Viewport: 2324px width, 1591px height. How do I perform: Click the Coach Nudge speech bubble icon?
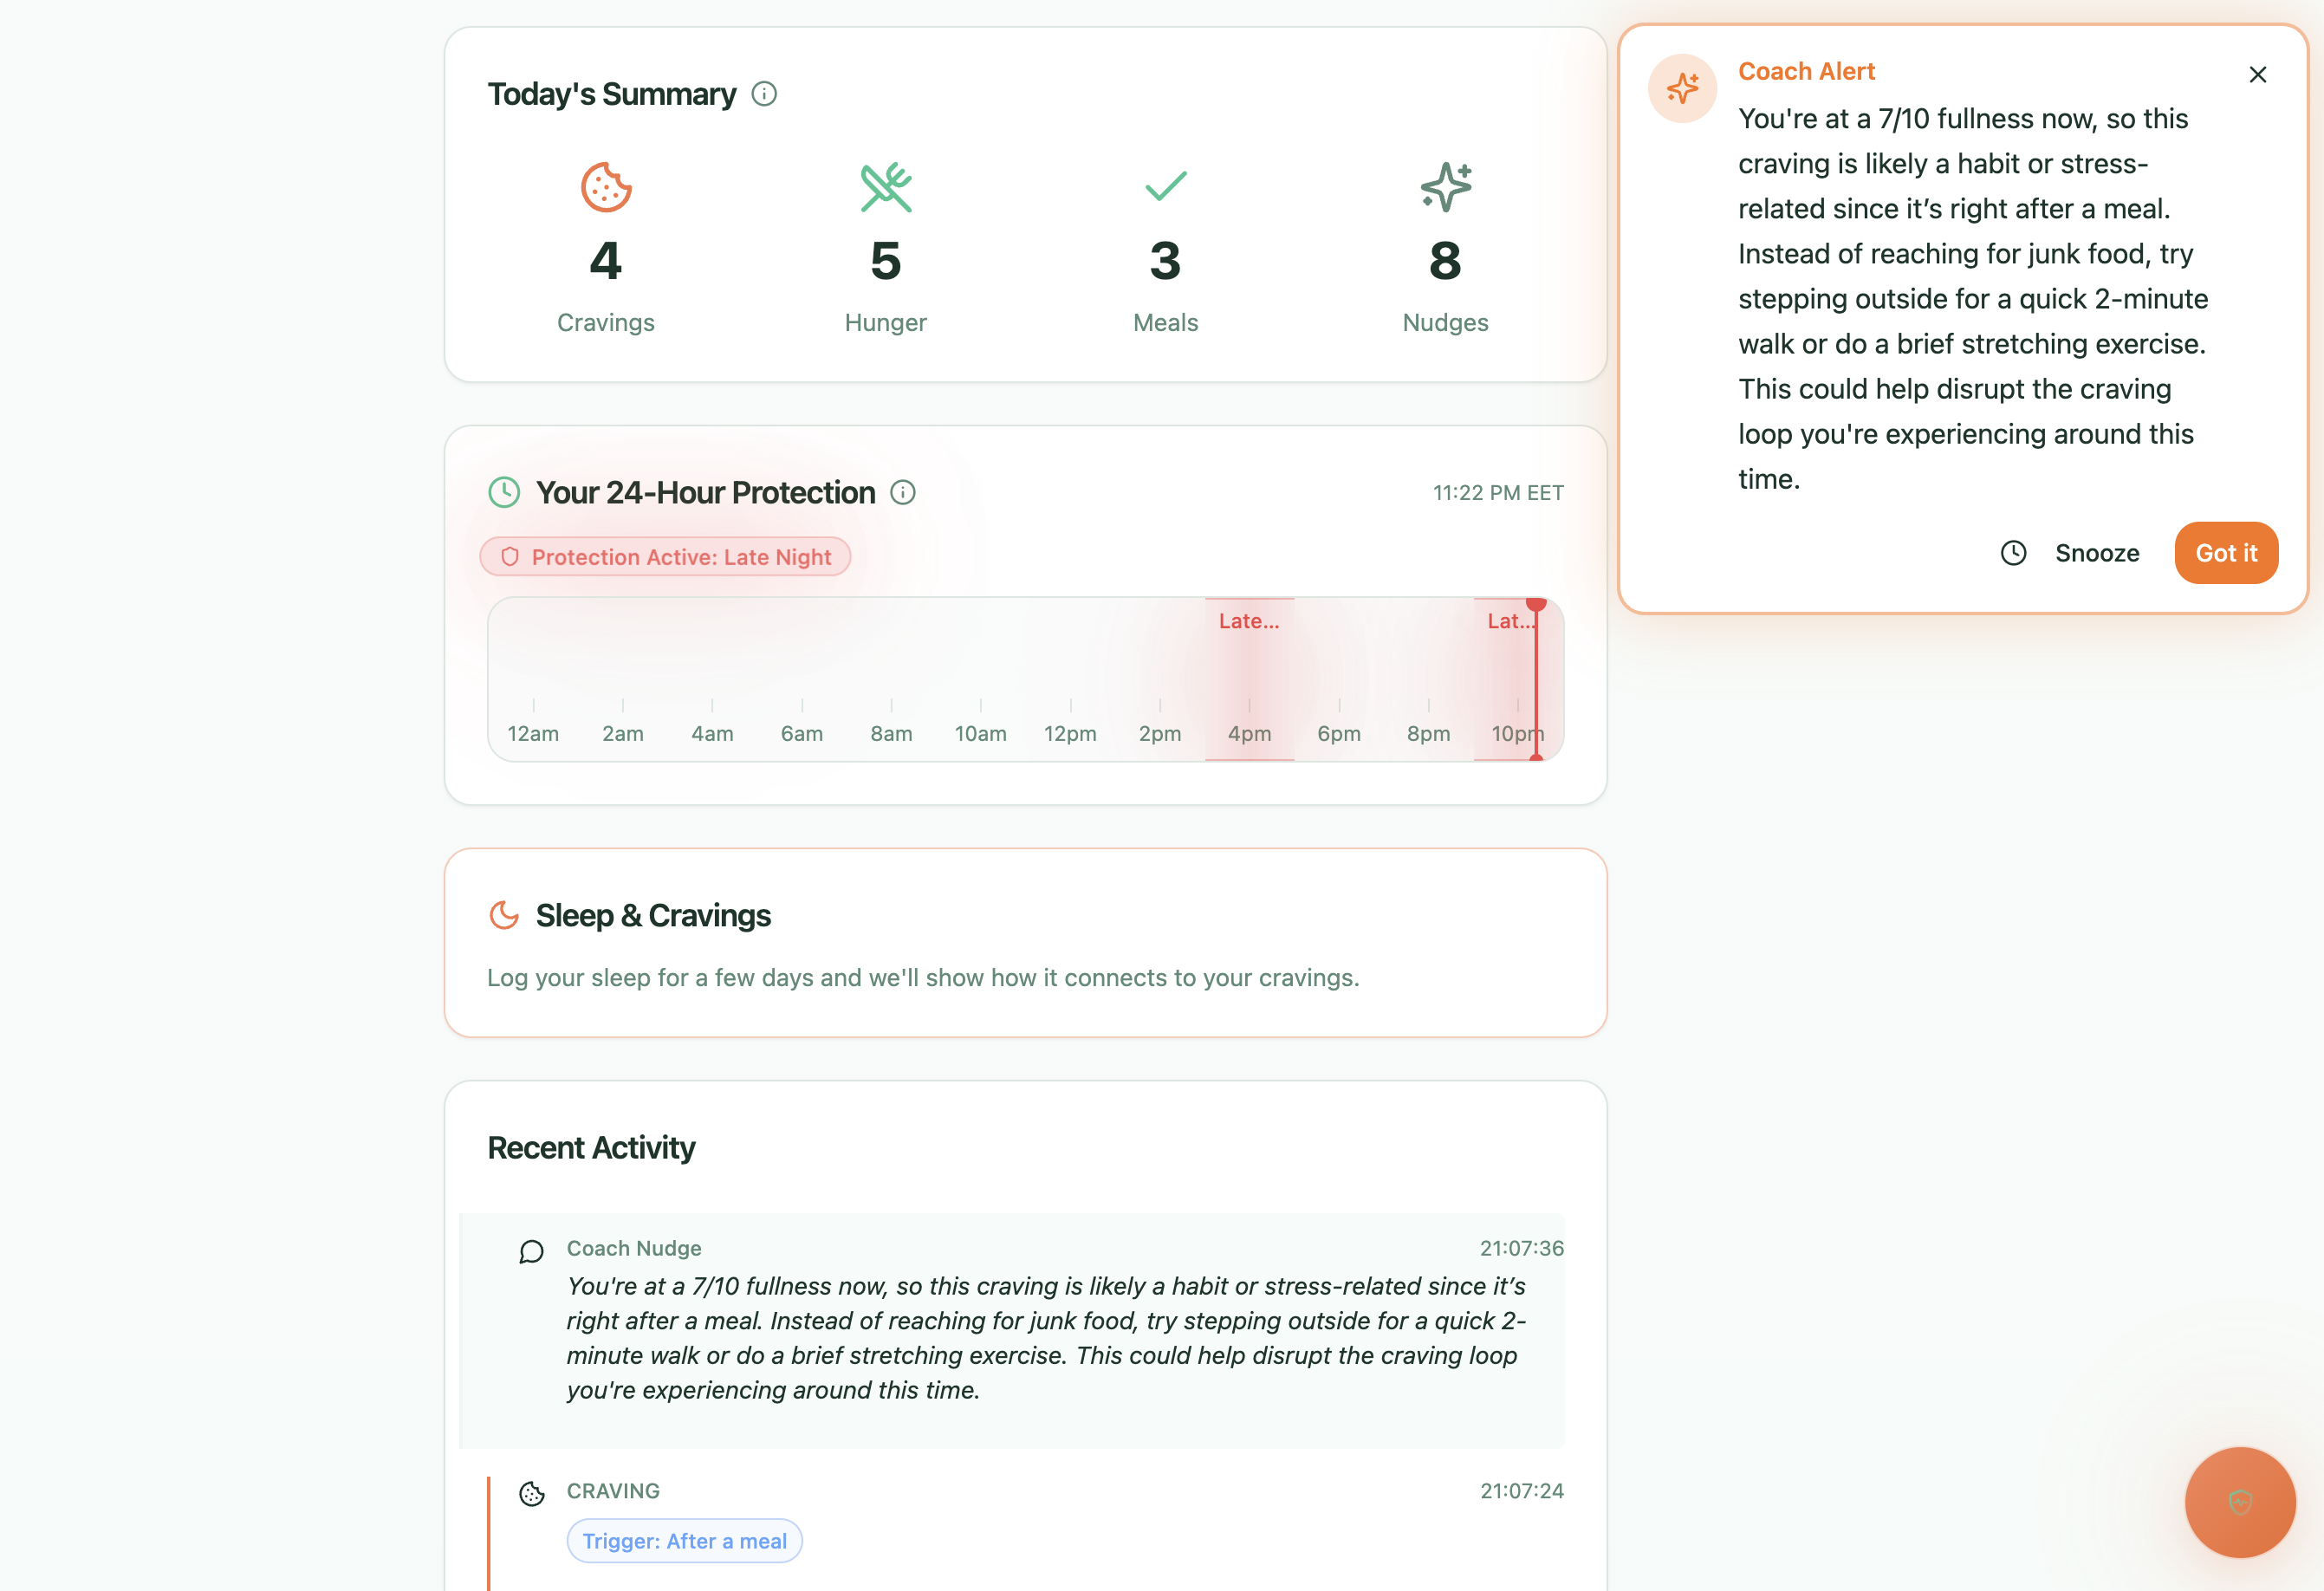point(531,1252)
